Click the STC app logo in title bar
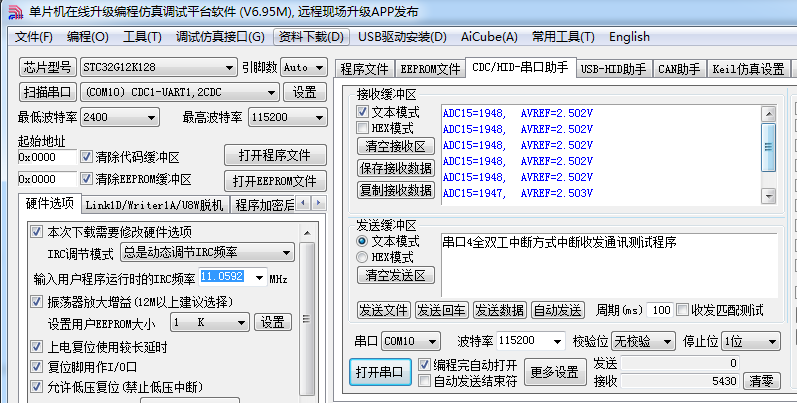This screenshot has height=403, width=797. pyautogui.click(x=16, y=12)
